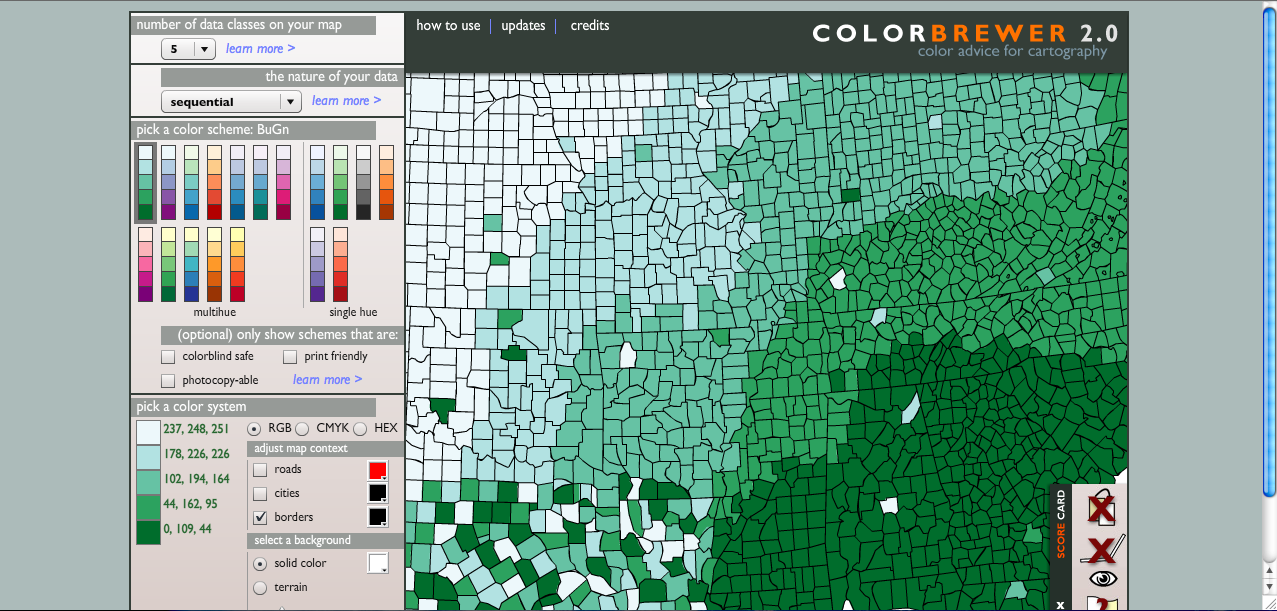Image resolution: width=1277 pixels, height=611 pixels.
Task: Open the roads red color picker
Action: tap(377, 470)
